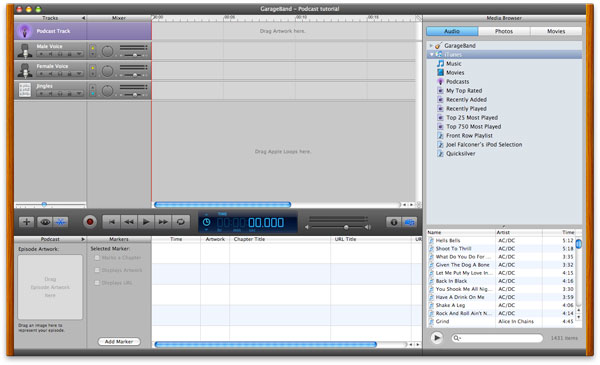Click the Add Marker button
This screenshot has width=600, height=365.
click(119, 342)
